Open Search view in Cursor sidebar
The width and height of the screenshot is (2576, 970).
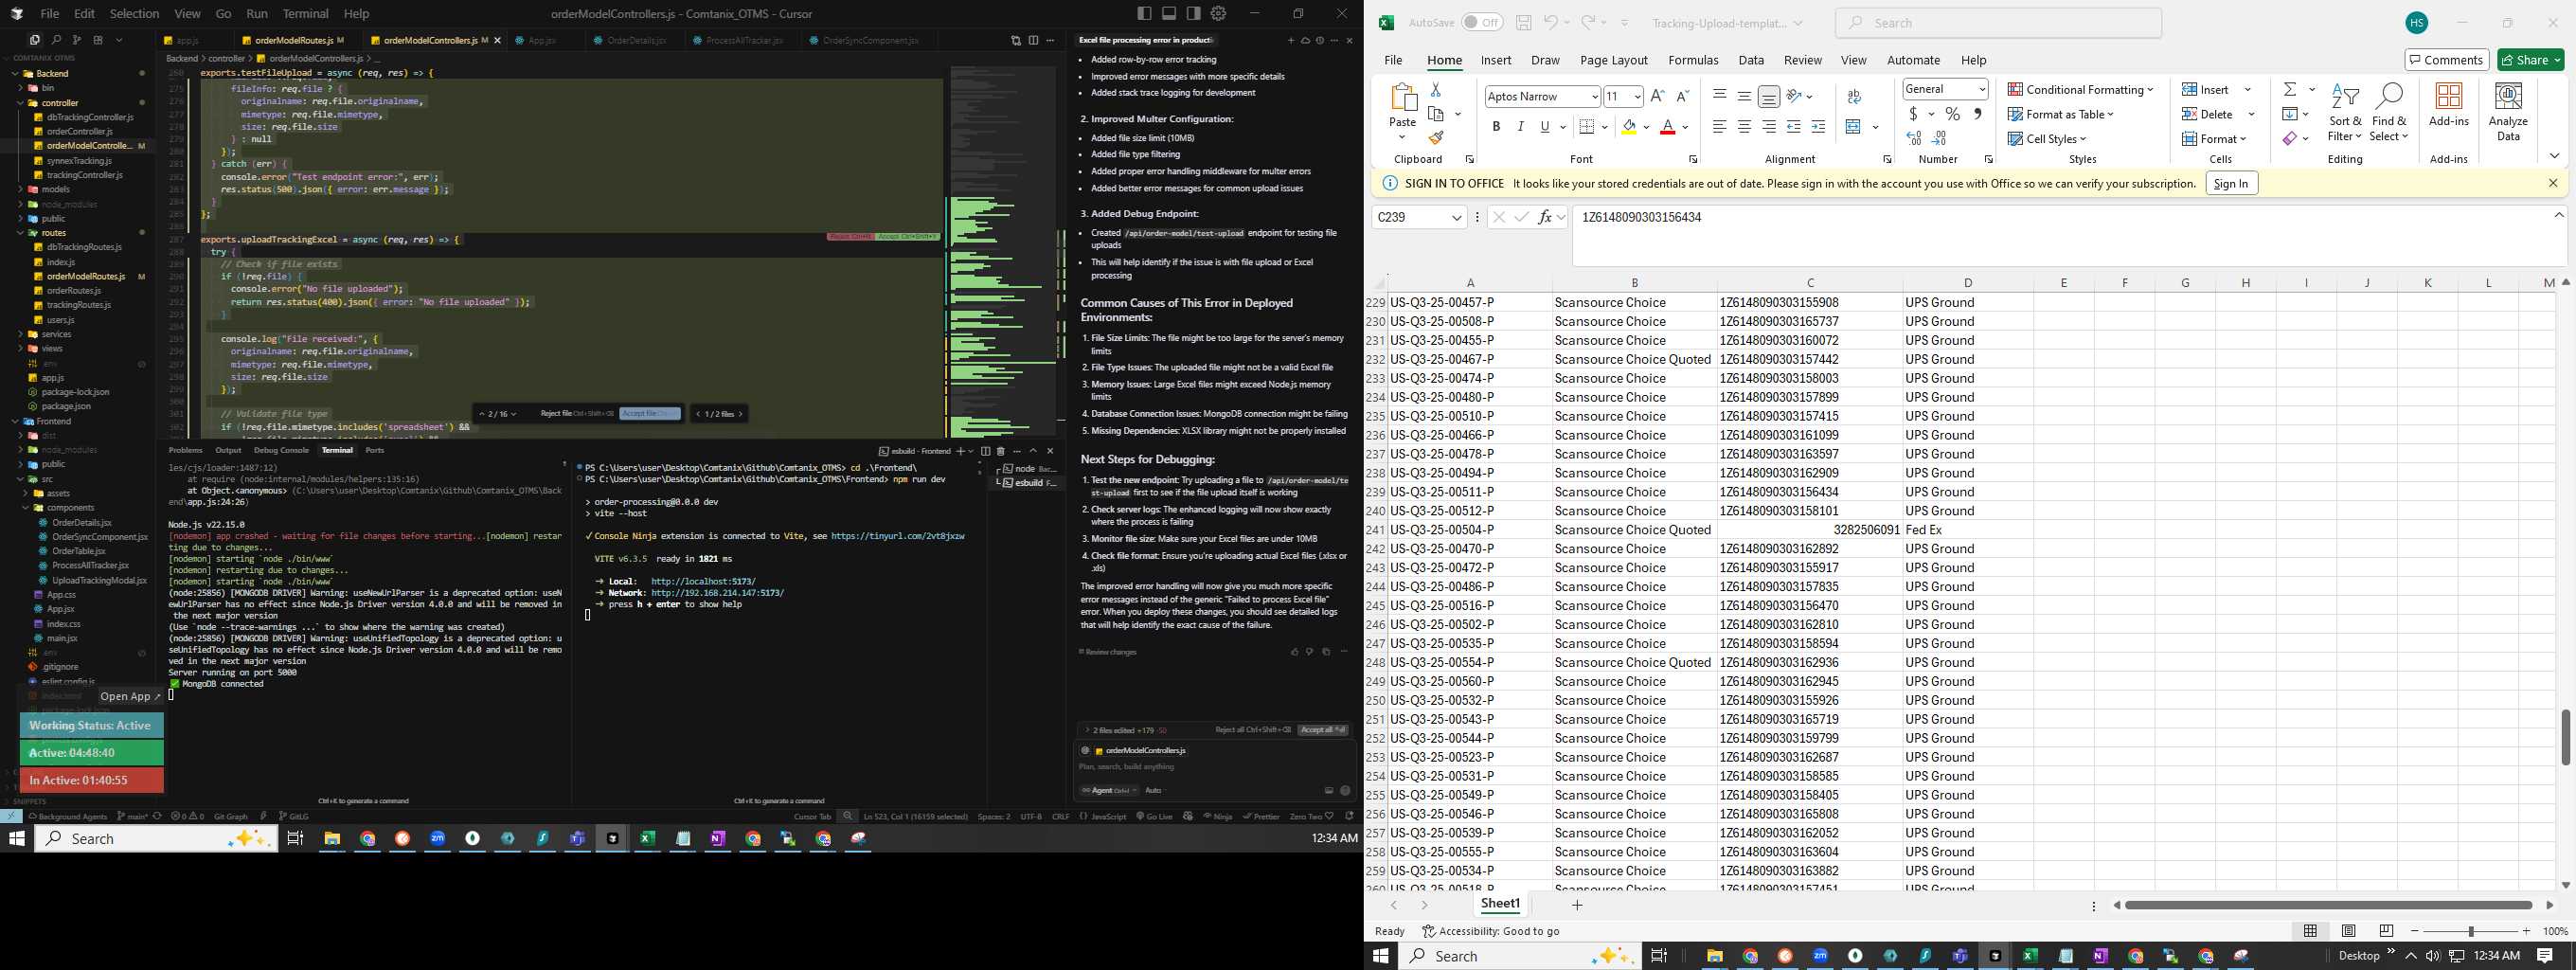(56, 40)
